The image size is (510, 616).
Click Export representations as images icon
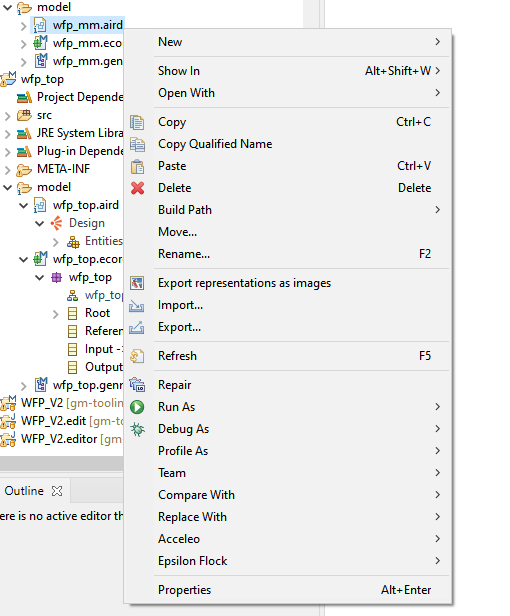tap(137, 283)
